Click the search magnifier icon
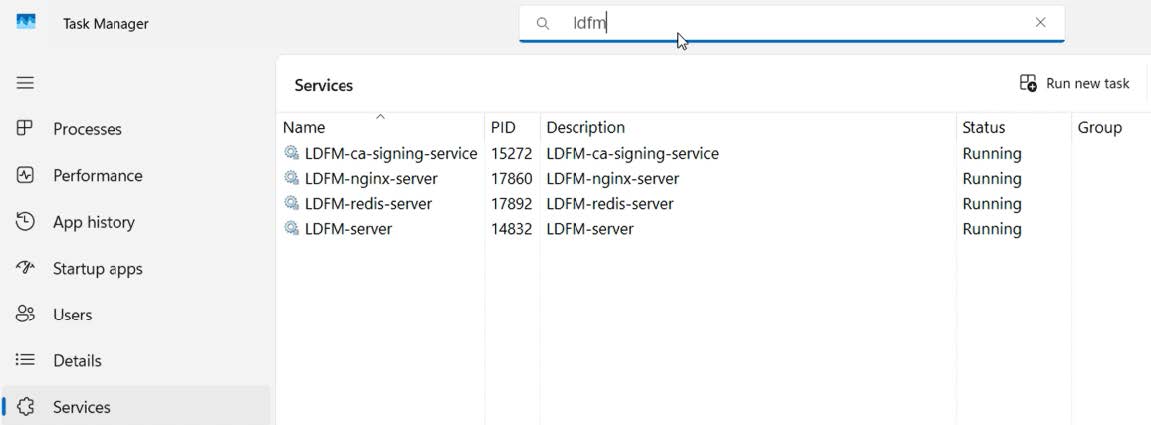 (542, 23)
